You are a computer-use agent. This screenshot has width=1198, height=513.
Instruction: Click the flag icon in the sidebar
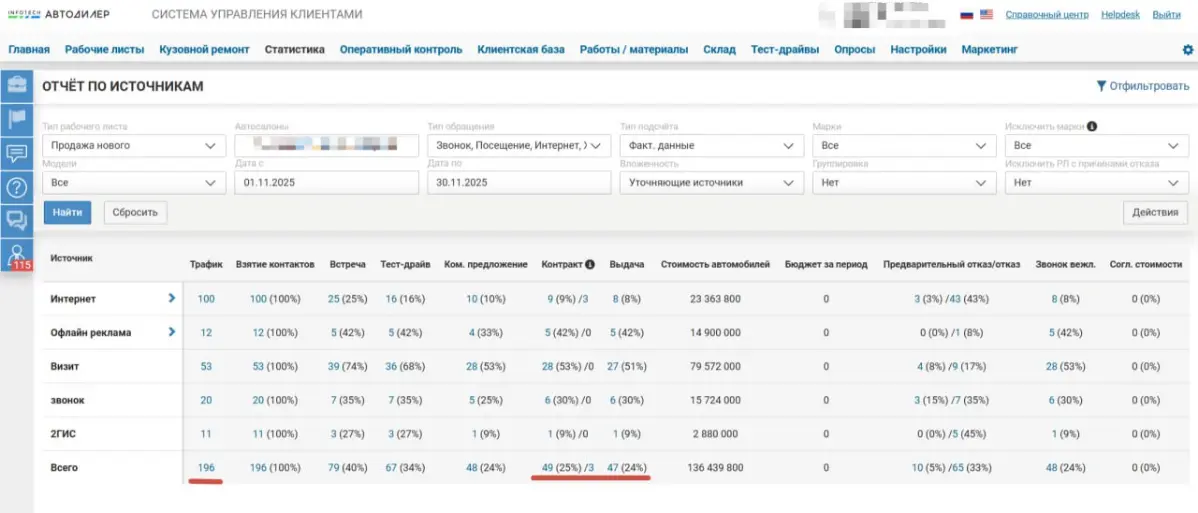pos(16,120)
